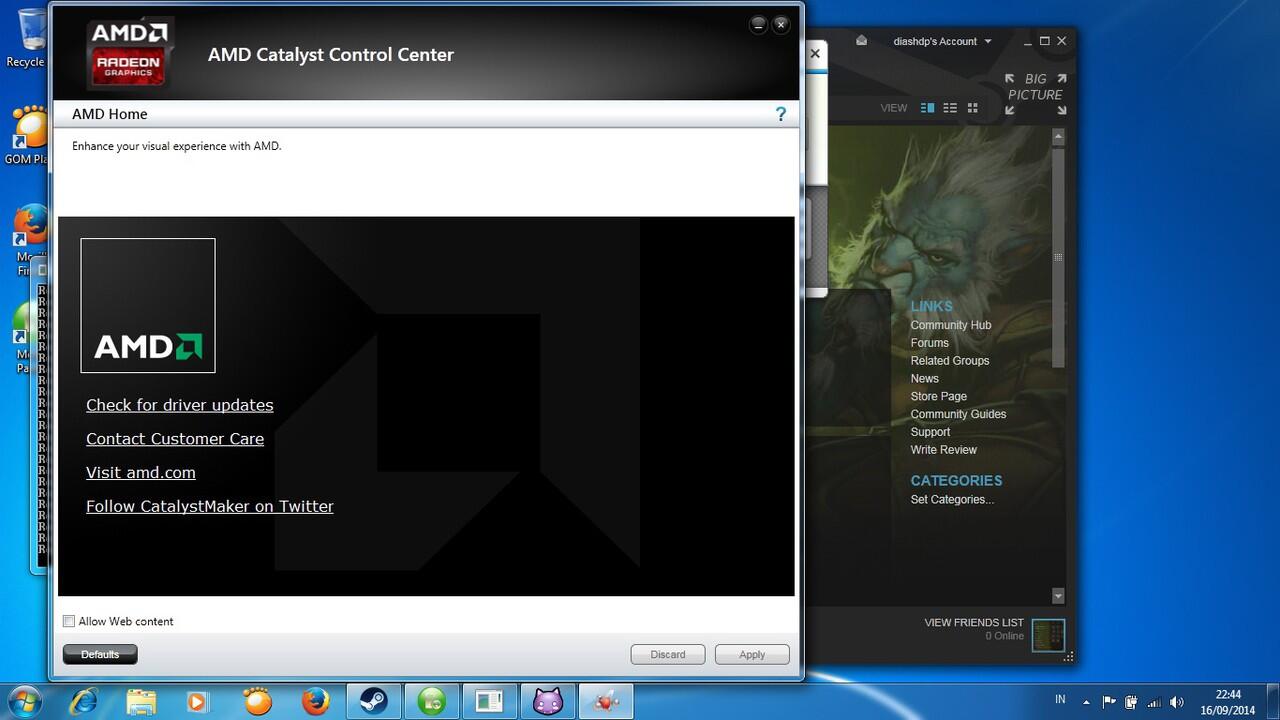Open the network signal tray icon

[1154, 702]
